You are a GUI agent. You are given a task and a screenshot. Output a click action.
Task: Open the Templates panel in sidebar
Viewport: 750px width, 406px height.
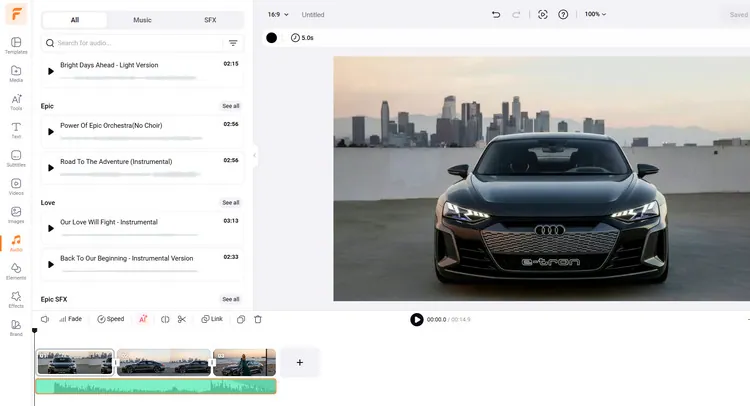16,45
